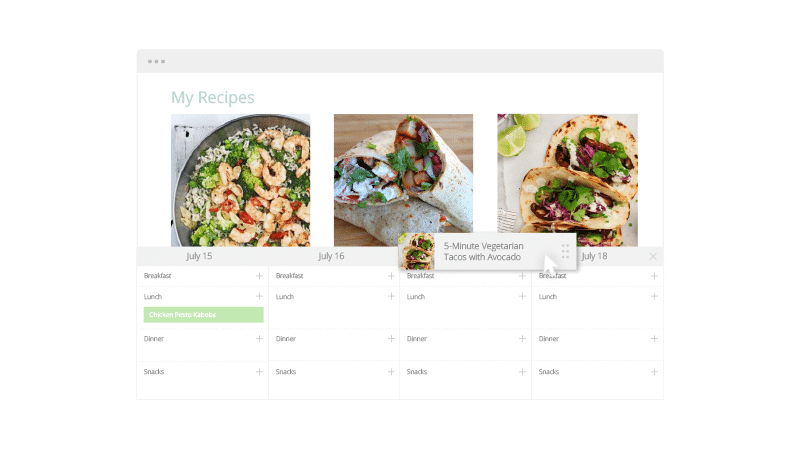Add a breakfast item for July 15

tap(259, 276)
